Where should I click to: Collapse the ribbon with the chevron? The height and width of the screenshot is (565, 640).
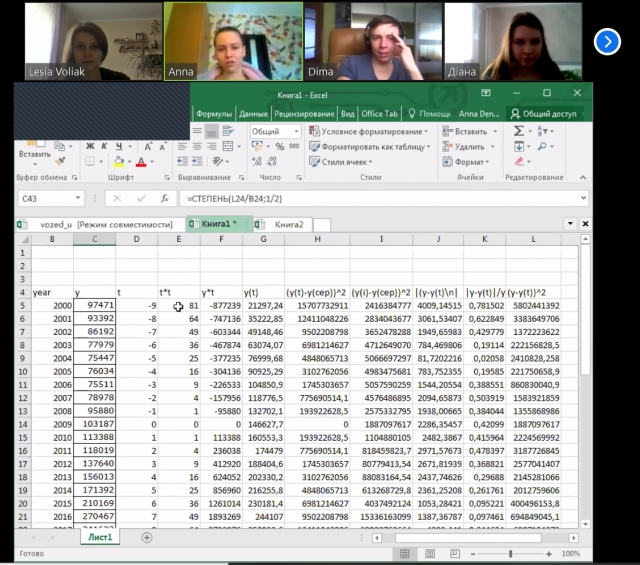(x=583, y=177)
